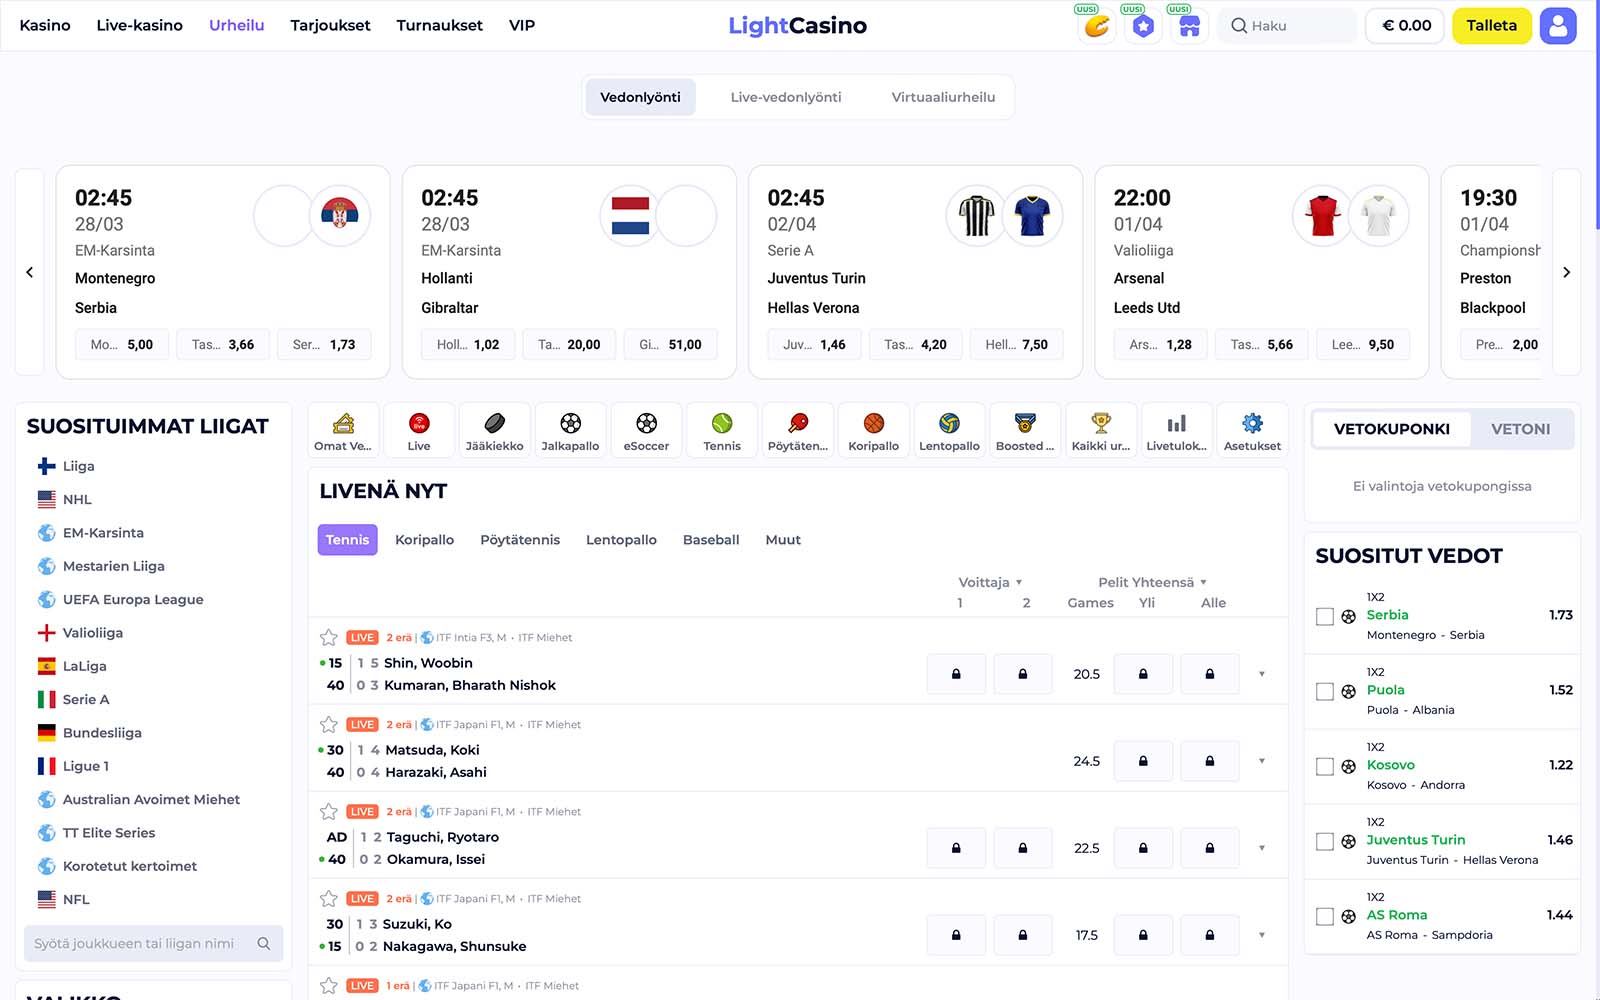Viewport: 1600px width, 1000px height.
Task: Switch to Live-vedonlyönti tab
Action: (x=786, y=97)
